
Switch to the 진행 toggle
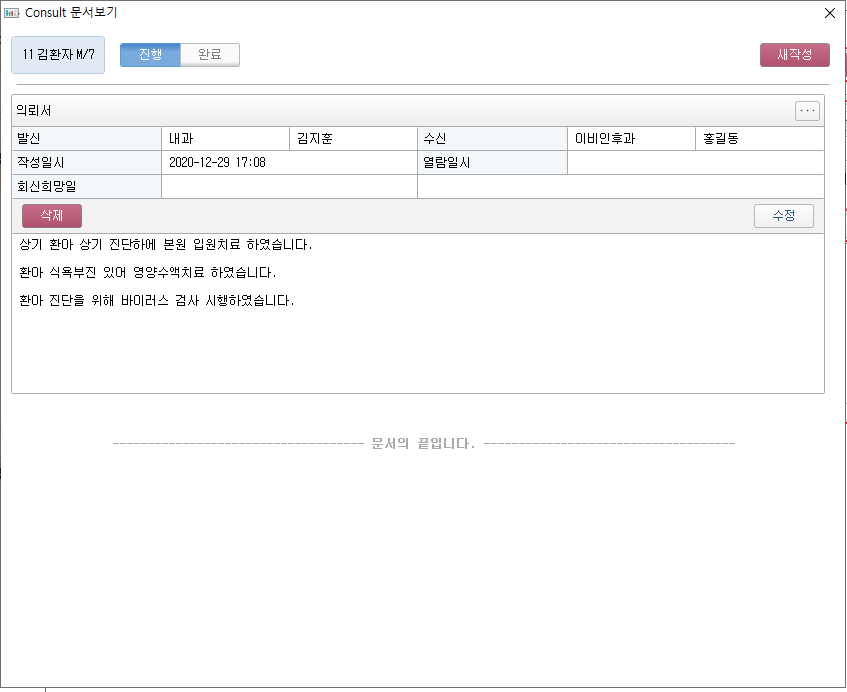pyautogui.click(x=150, y=55)
